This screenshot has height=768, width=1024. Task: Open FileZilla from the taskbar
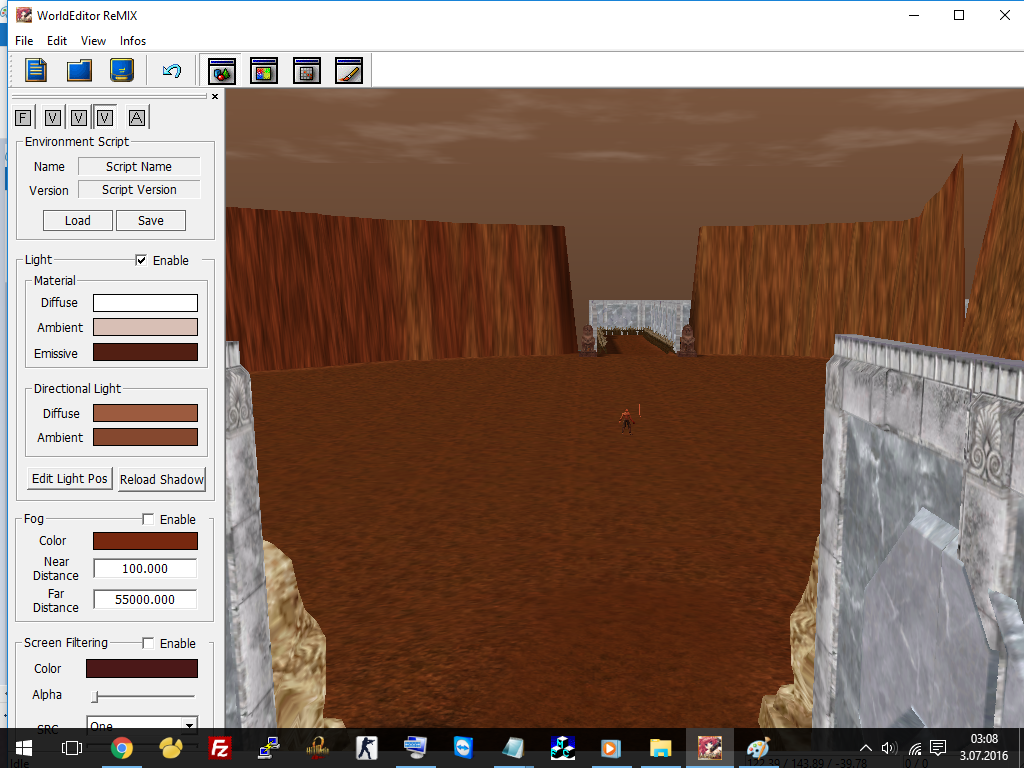[x=220, y=748]
